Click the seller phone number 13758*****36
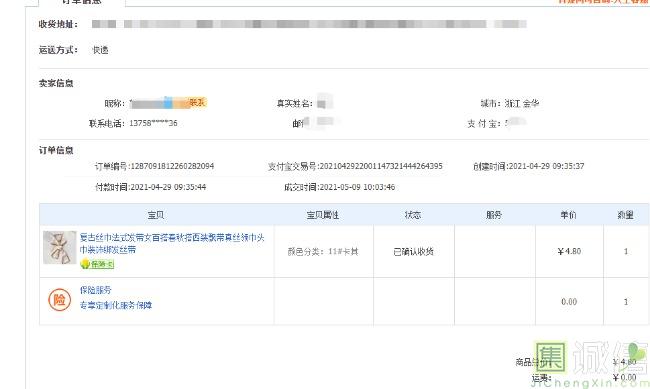This screenshot has height=389, width=650. (x=153, y=123)
